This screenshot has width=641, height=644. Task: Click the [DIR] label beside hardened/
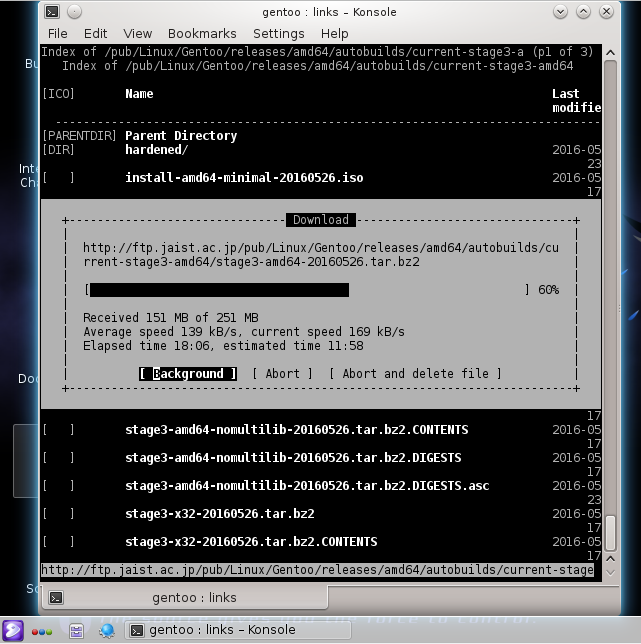(x=58, y=150)
